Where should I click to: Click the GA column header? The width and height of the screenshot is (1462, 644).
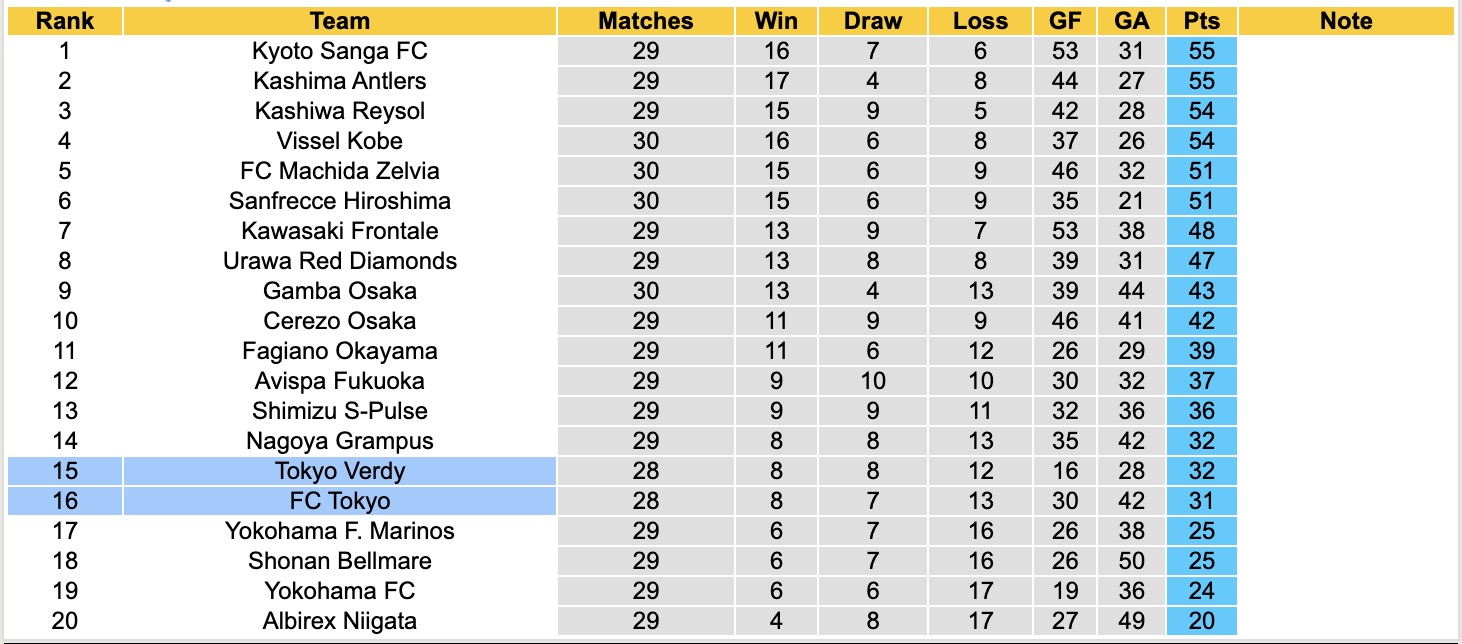point(1131,21)
